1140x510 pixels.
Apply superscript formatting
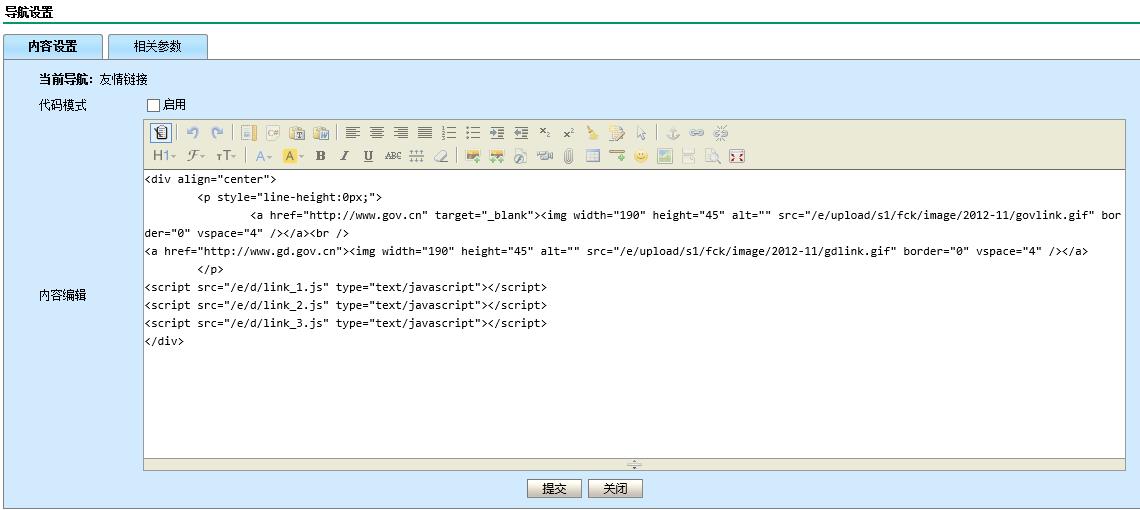[x=569, y=132]
